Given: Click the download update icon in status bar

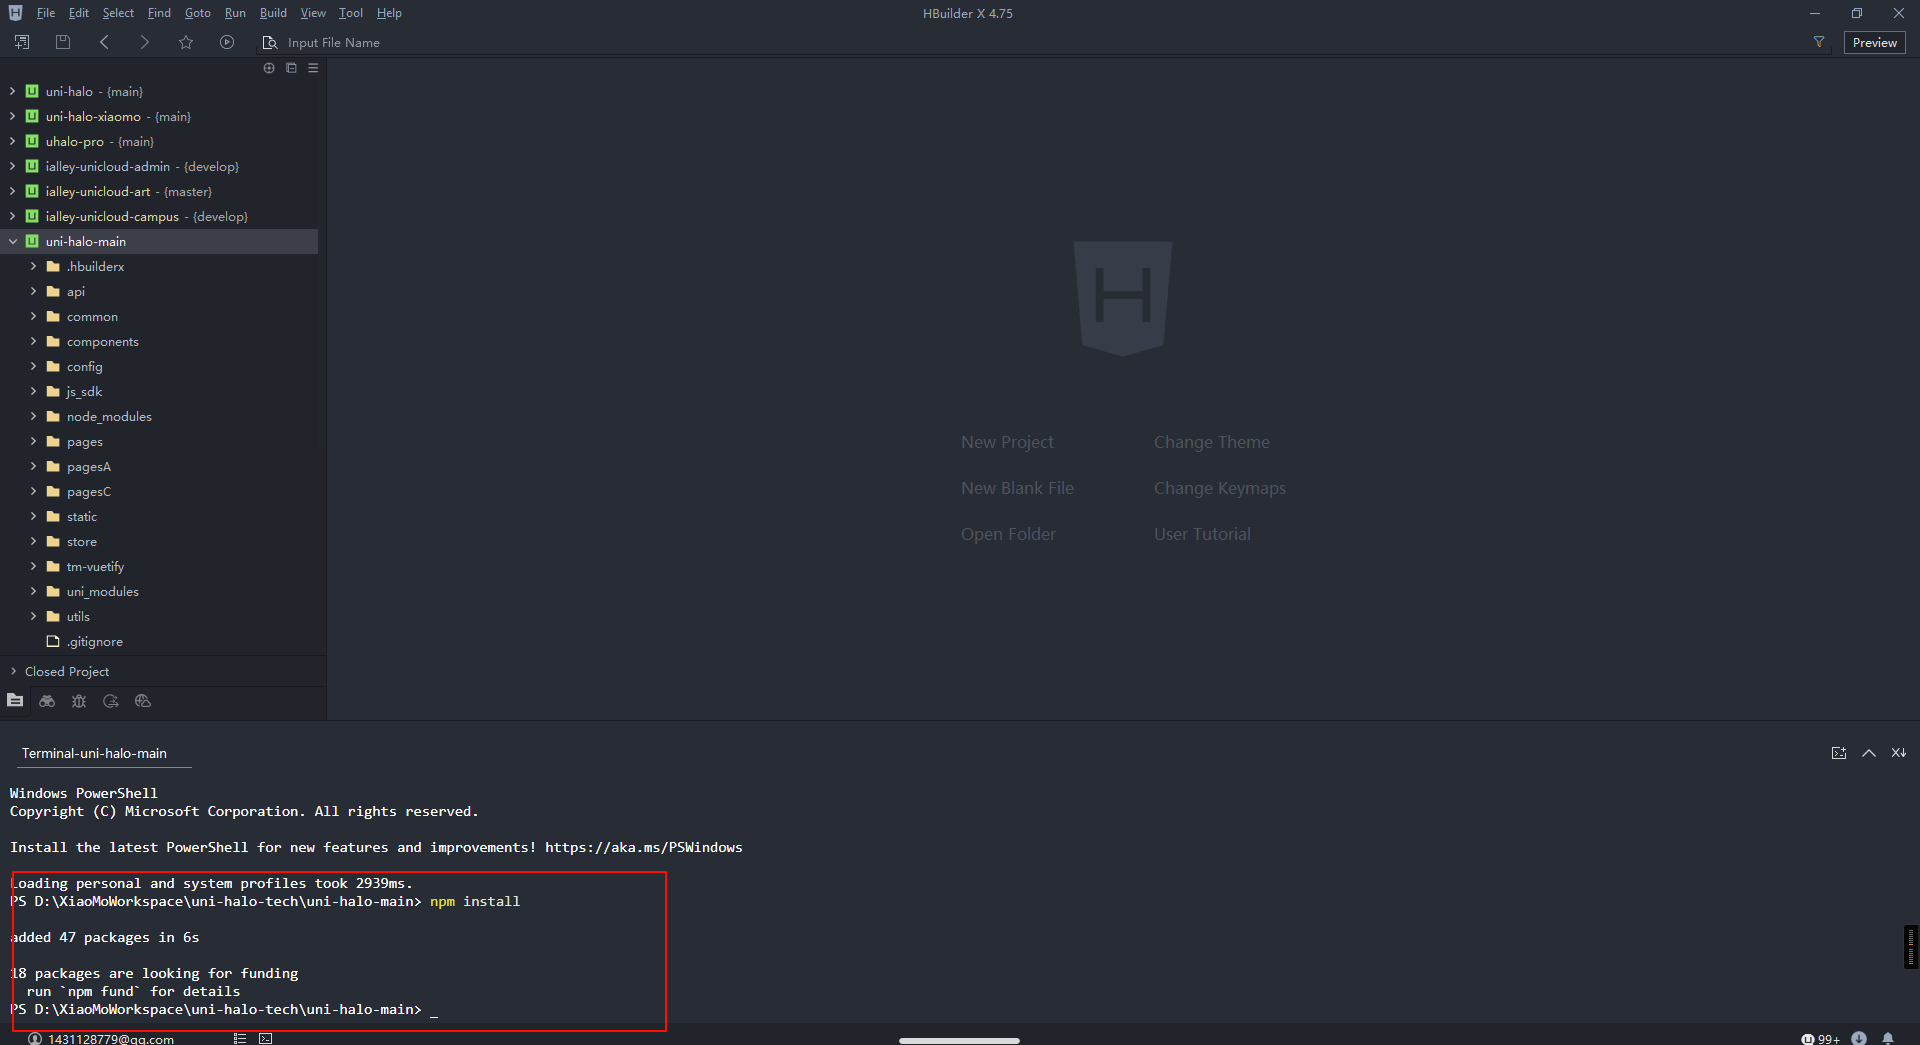Looking at the screenshot, I should [x=1859, y=1038].
